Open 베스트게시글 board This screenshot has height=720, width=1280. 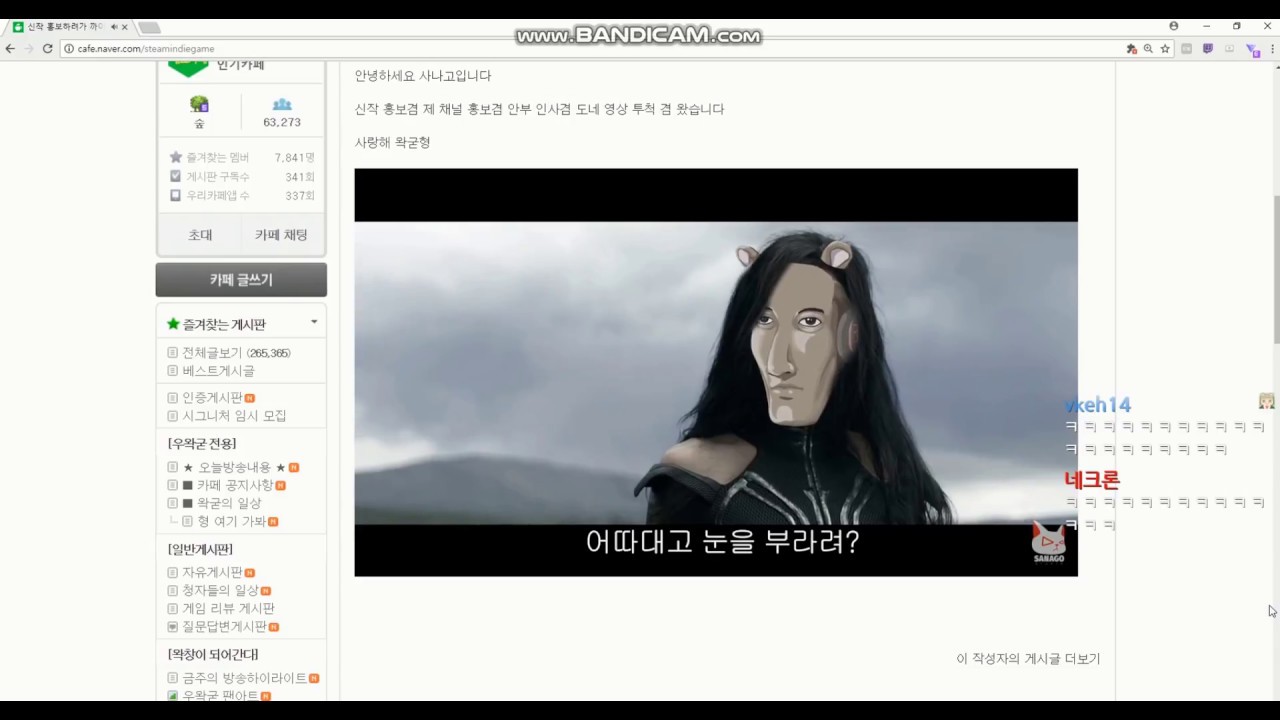[218, 371]
